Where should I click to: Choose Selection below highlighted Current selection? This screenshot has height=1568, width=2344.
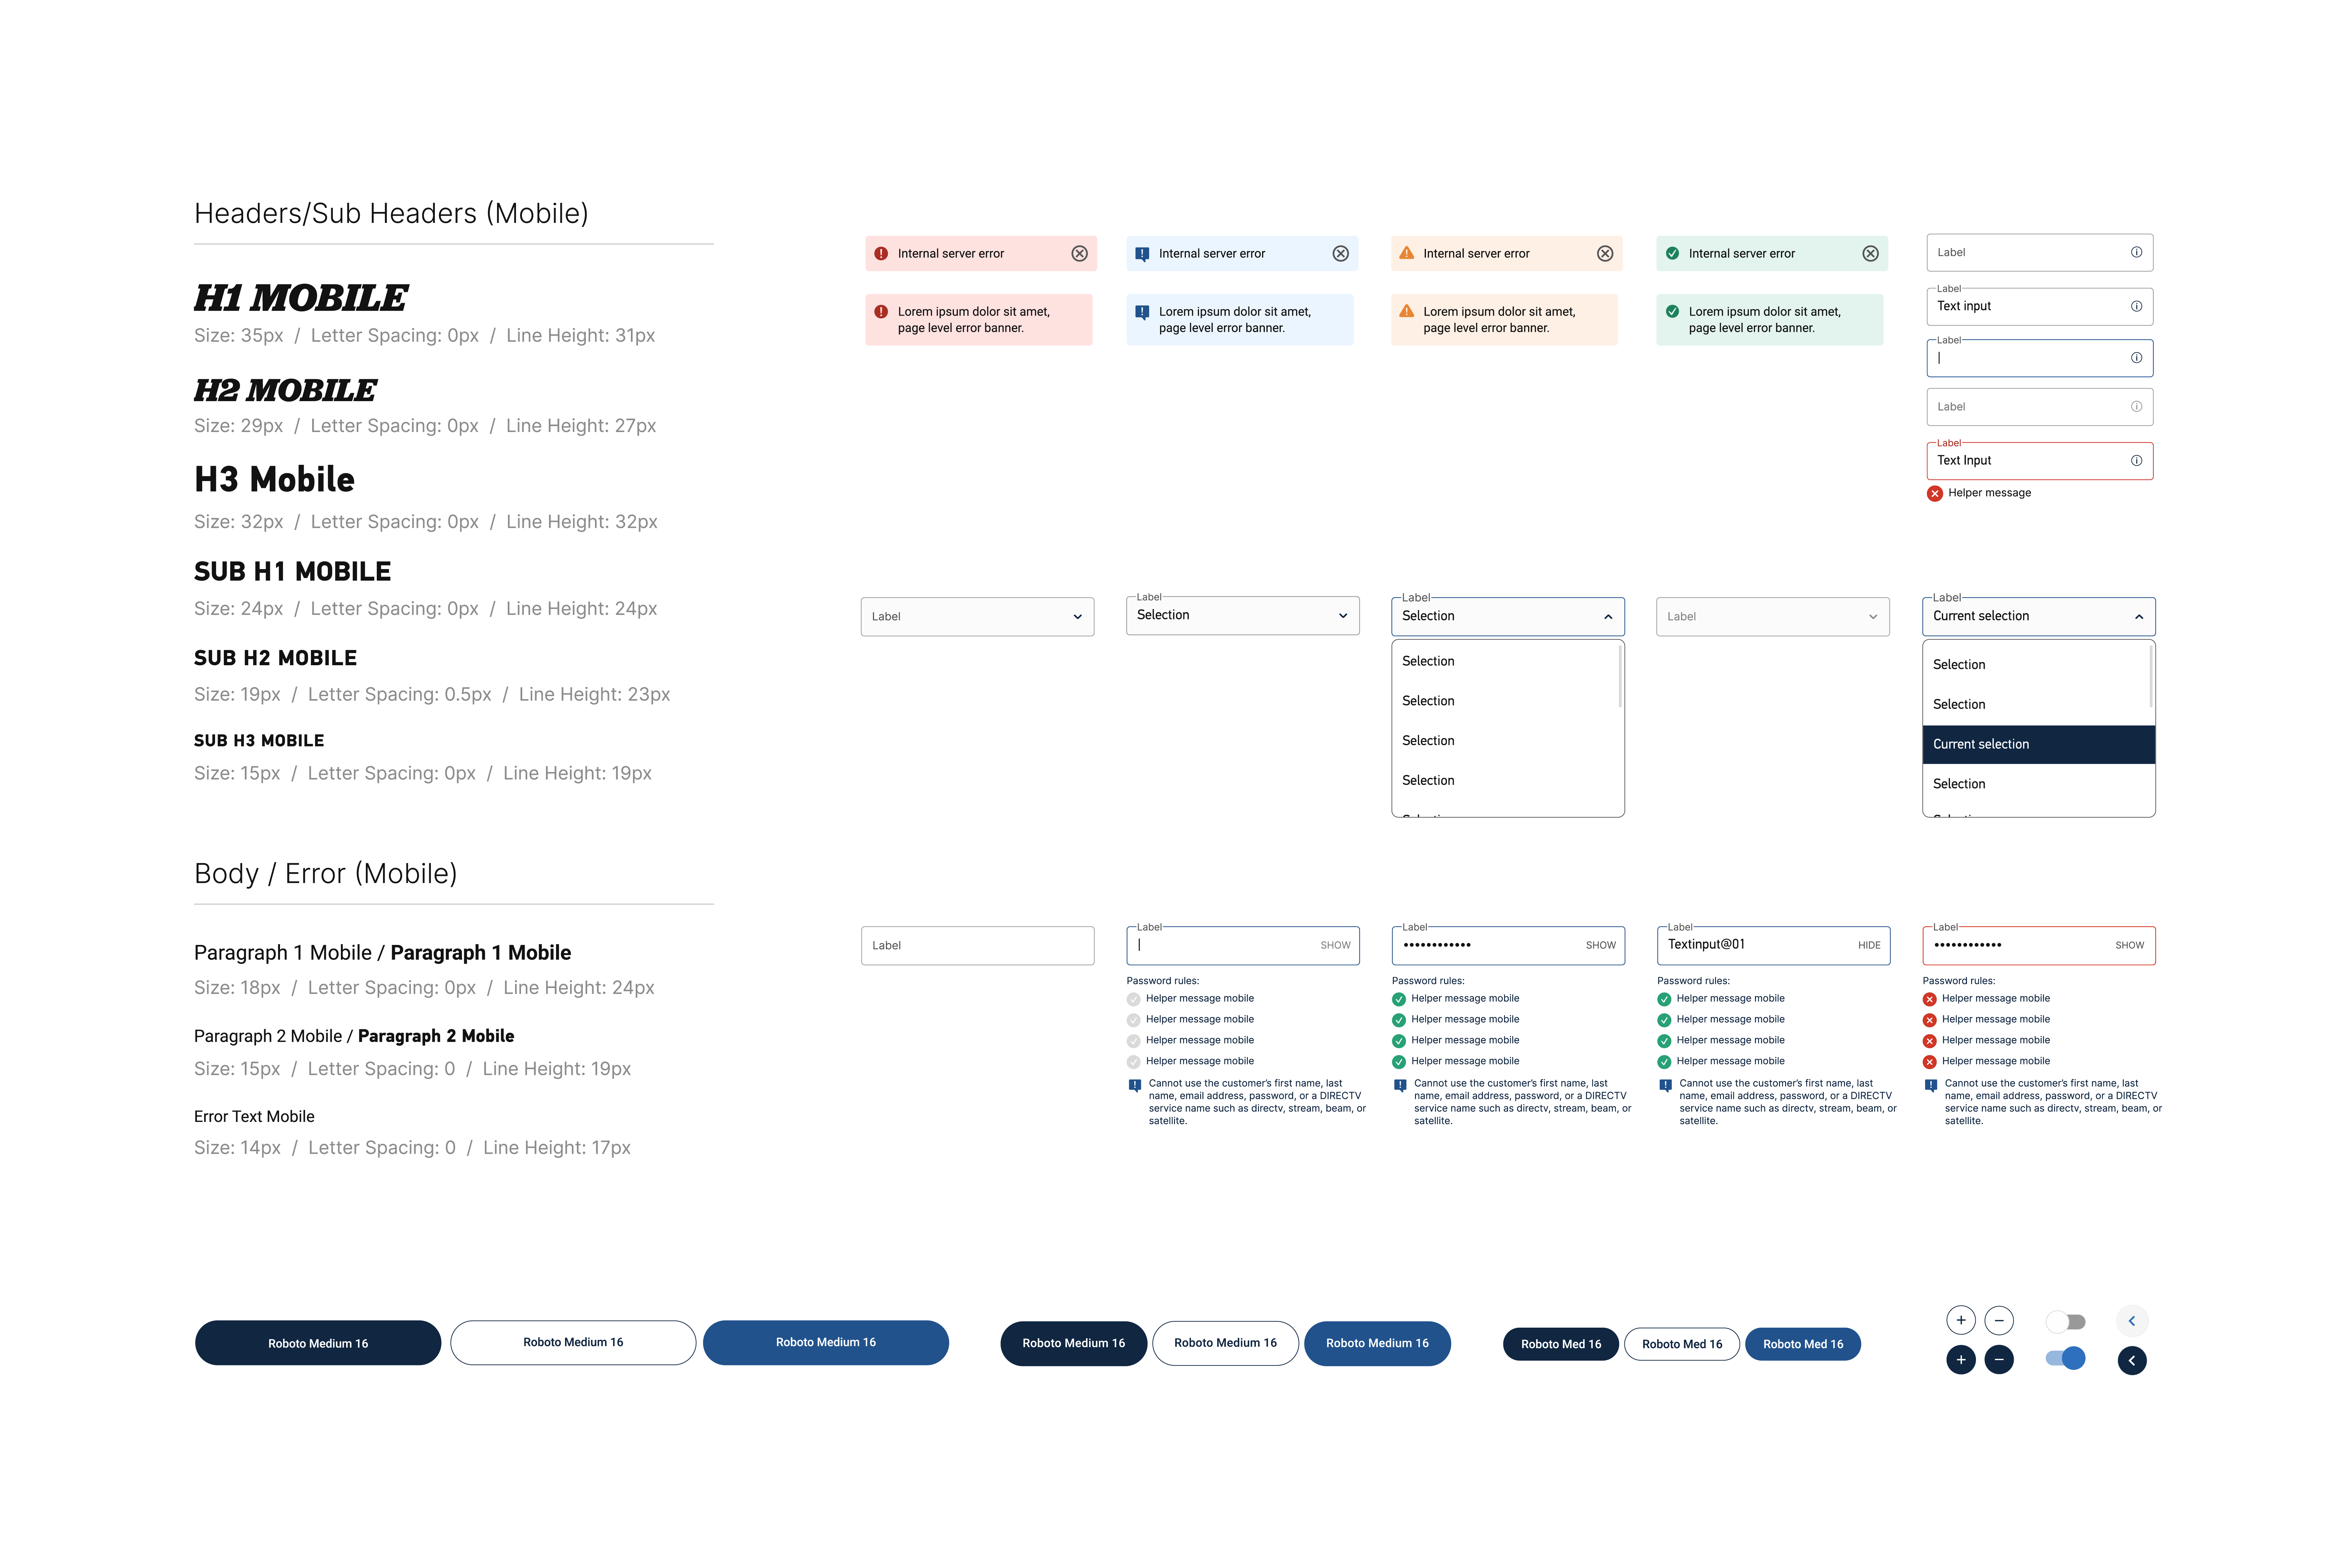(2036, 784)
